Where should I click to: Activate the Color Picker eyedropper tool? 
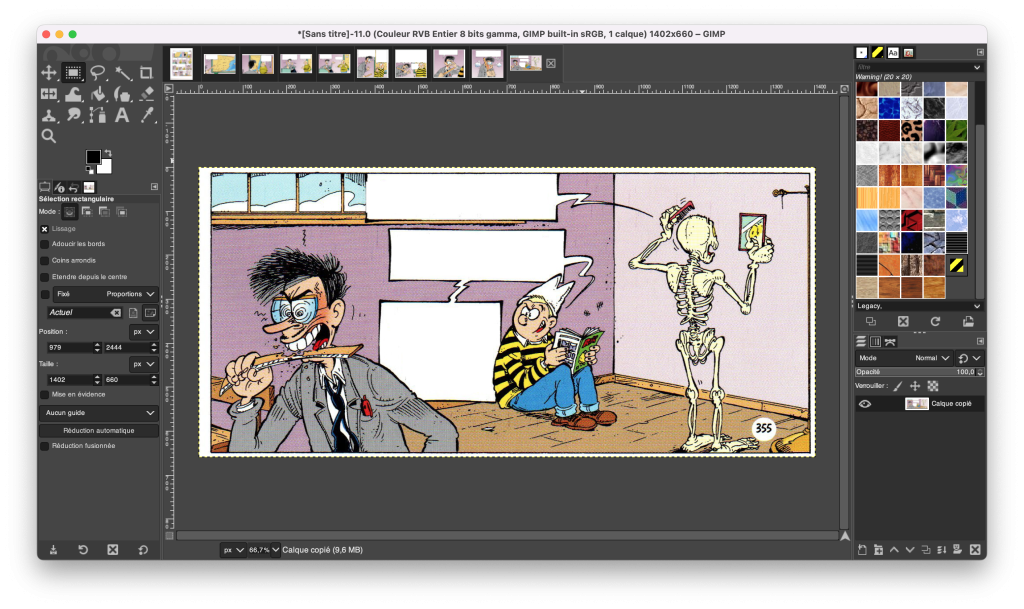click(147, 115)
